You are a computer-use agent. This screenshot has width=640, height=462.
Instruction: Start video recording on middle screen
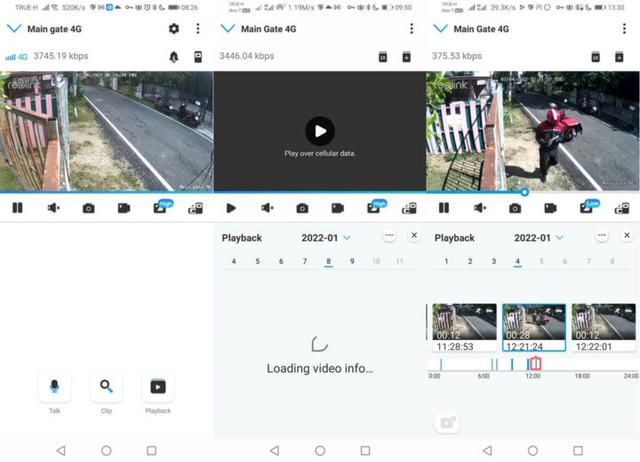[x=338, y=208]
